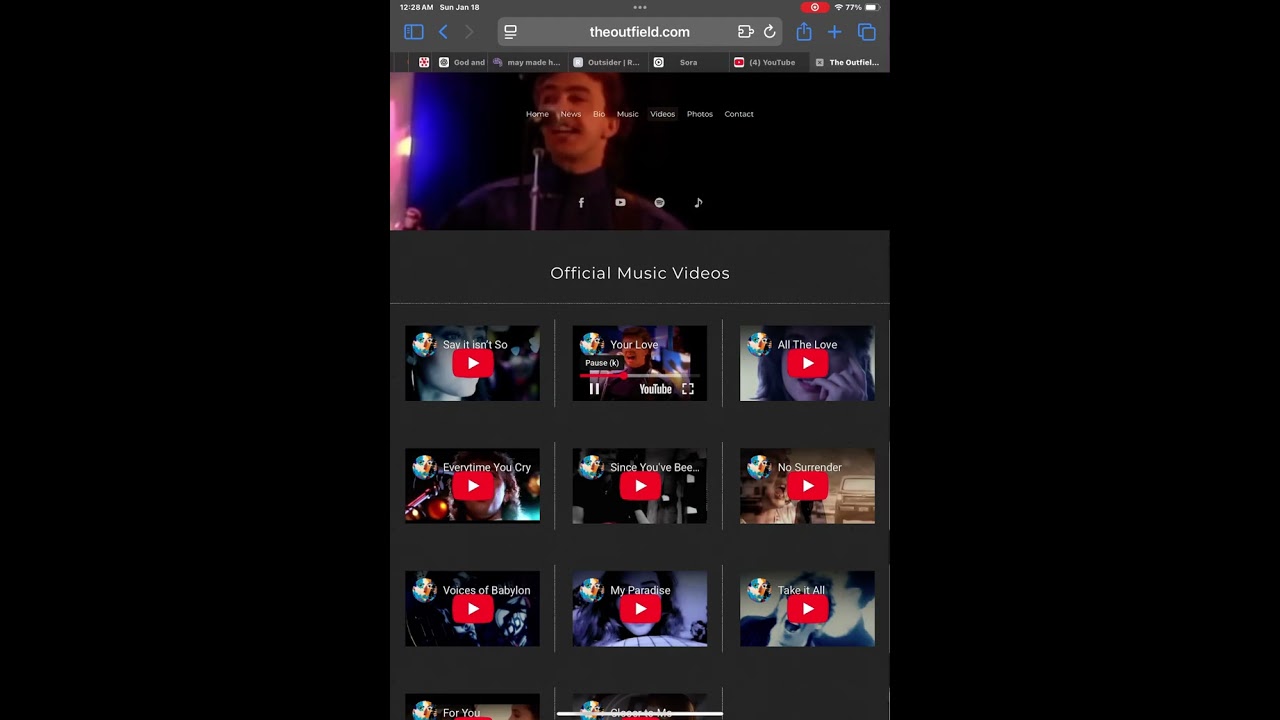Toggle the Safari sidebar
1280x720 pixels.
pyautogui.click(x=413, y=32)
